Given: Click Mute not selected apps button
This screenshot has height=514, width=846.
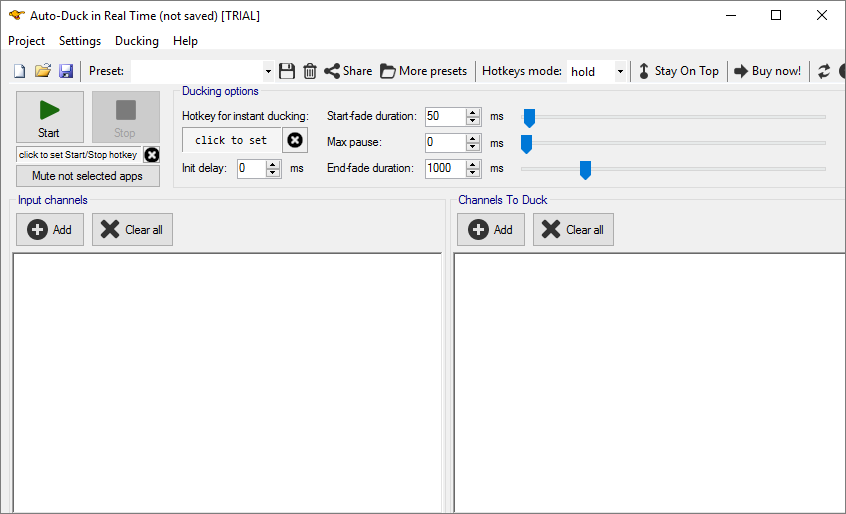Looking at the screenshot, I should click(x=87, y=176).
